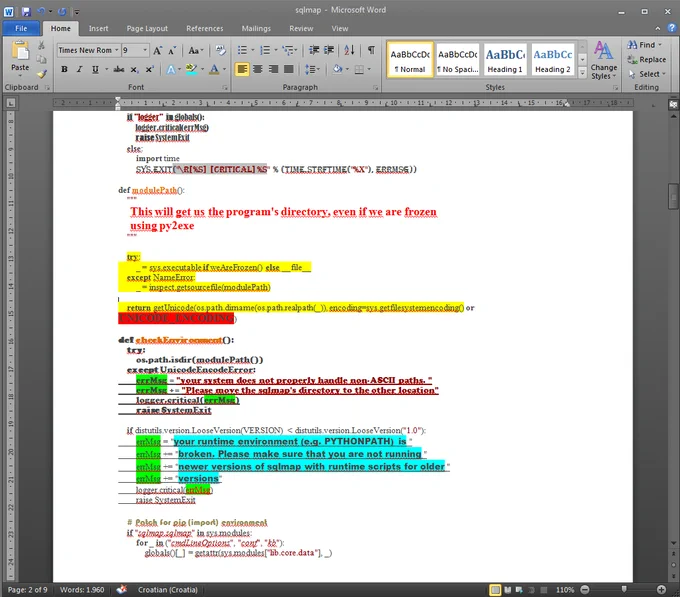Image resolution: width=680 pixels, height=597 pixels.
Task: Switch to the Insert tab
Action: [x=98, y=28]
